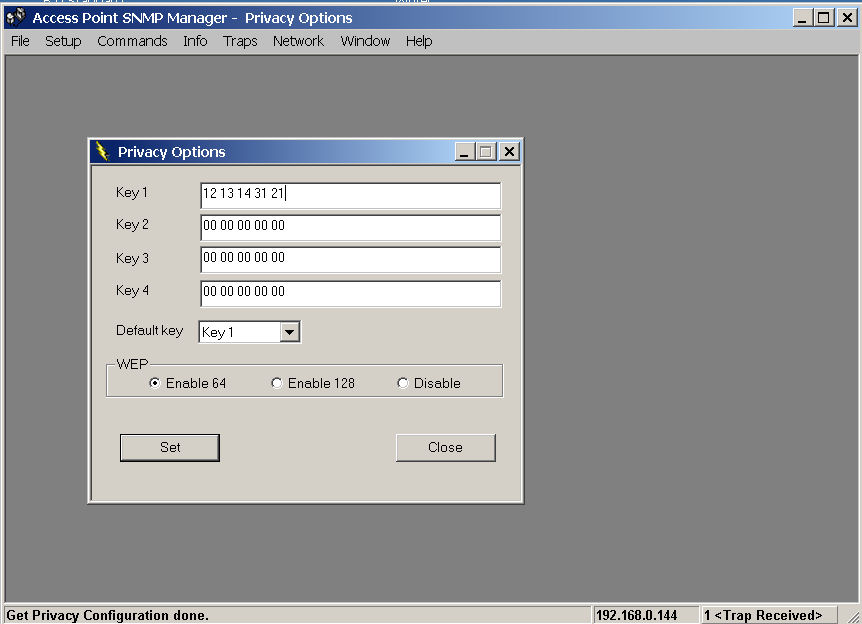Image resolution: width=862 pixels, height=624 pixels.
Task: Focus the Key 4 input field
Action: [x=351, y=294]
